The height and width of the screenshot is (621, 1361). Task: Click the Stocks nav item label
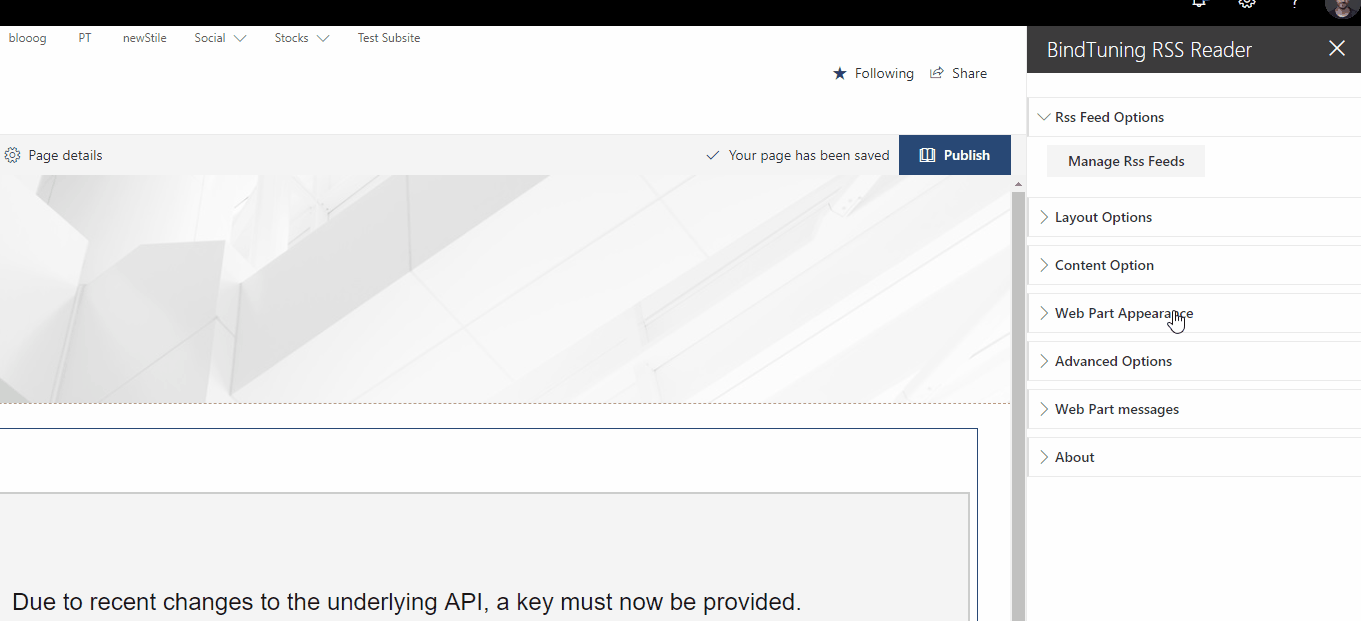coord(292,38)
